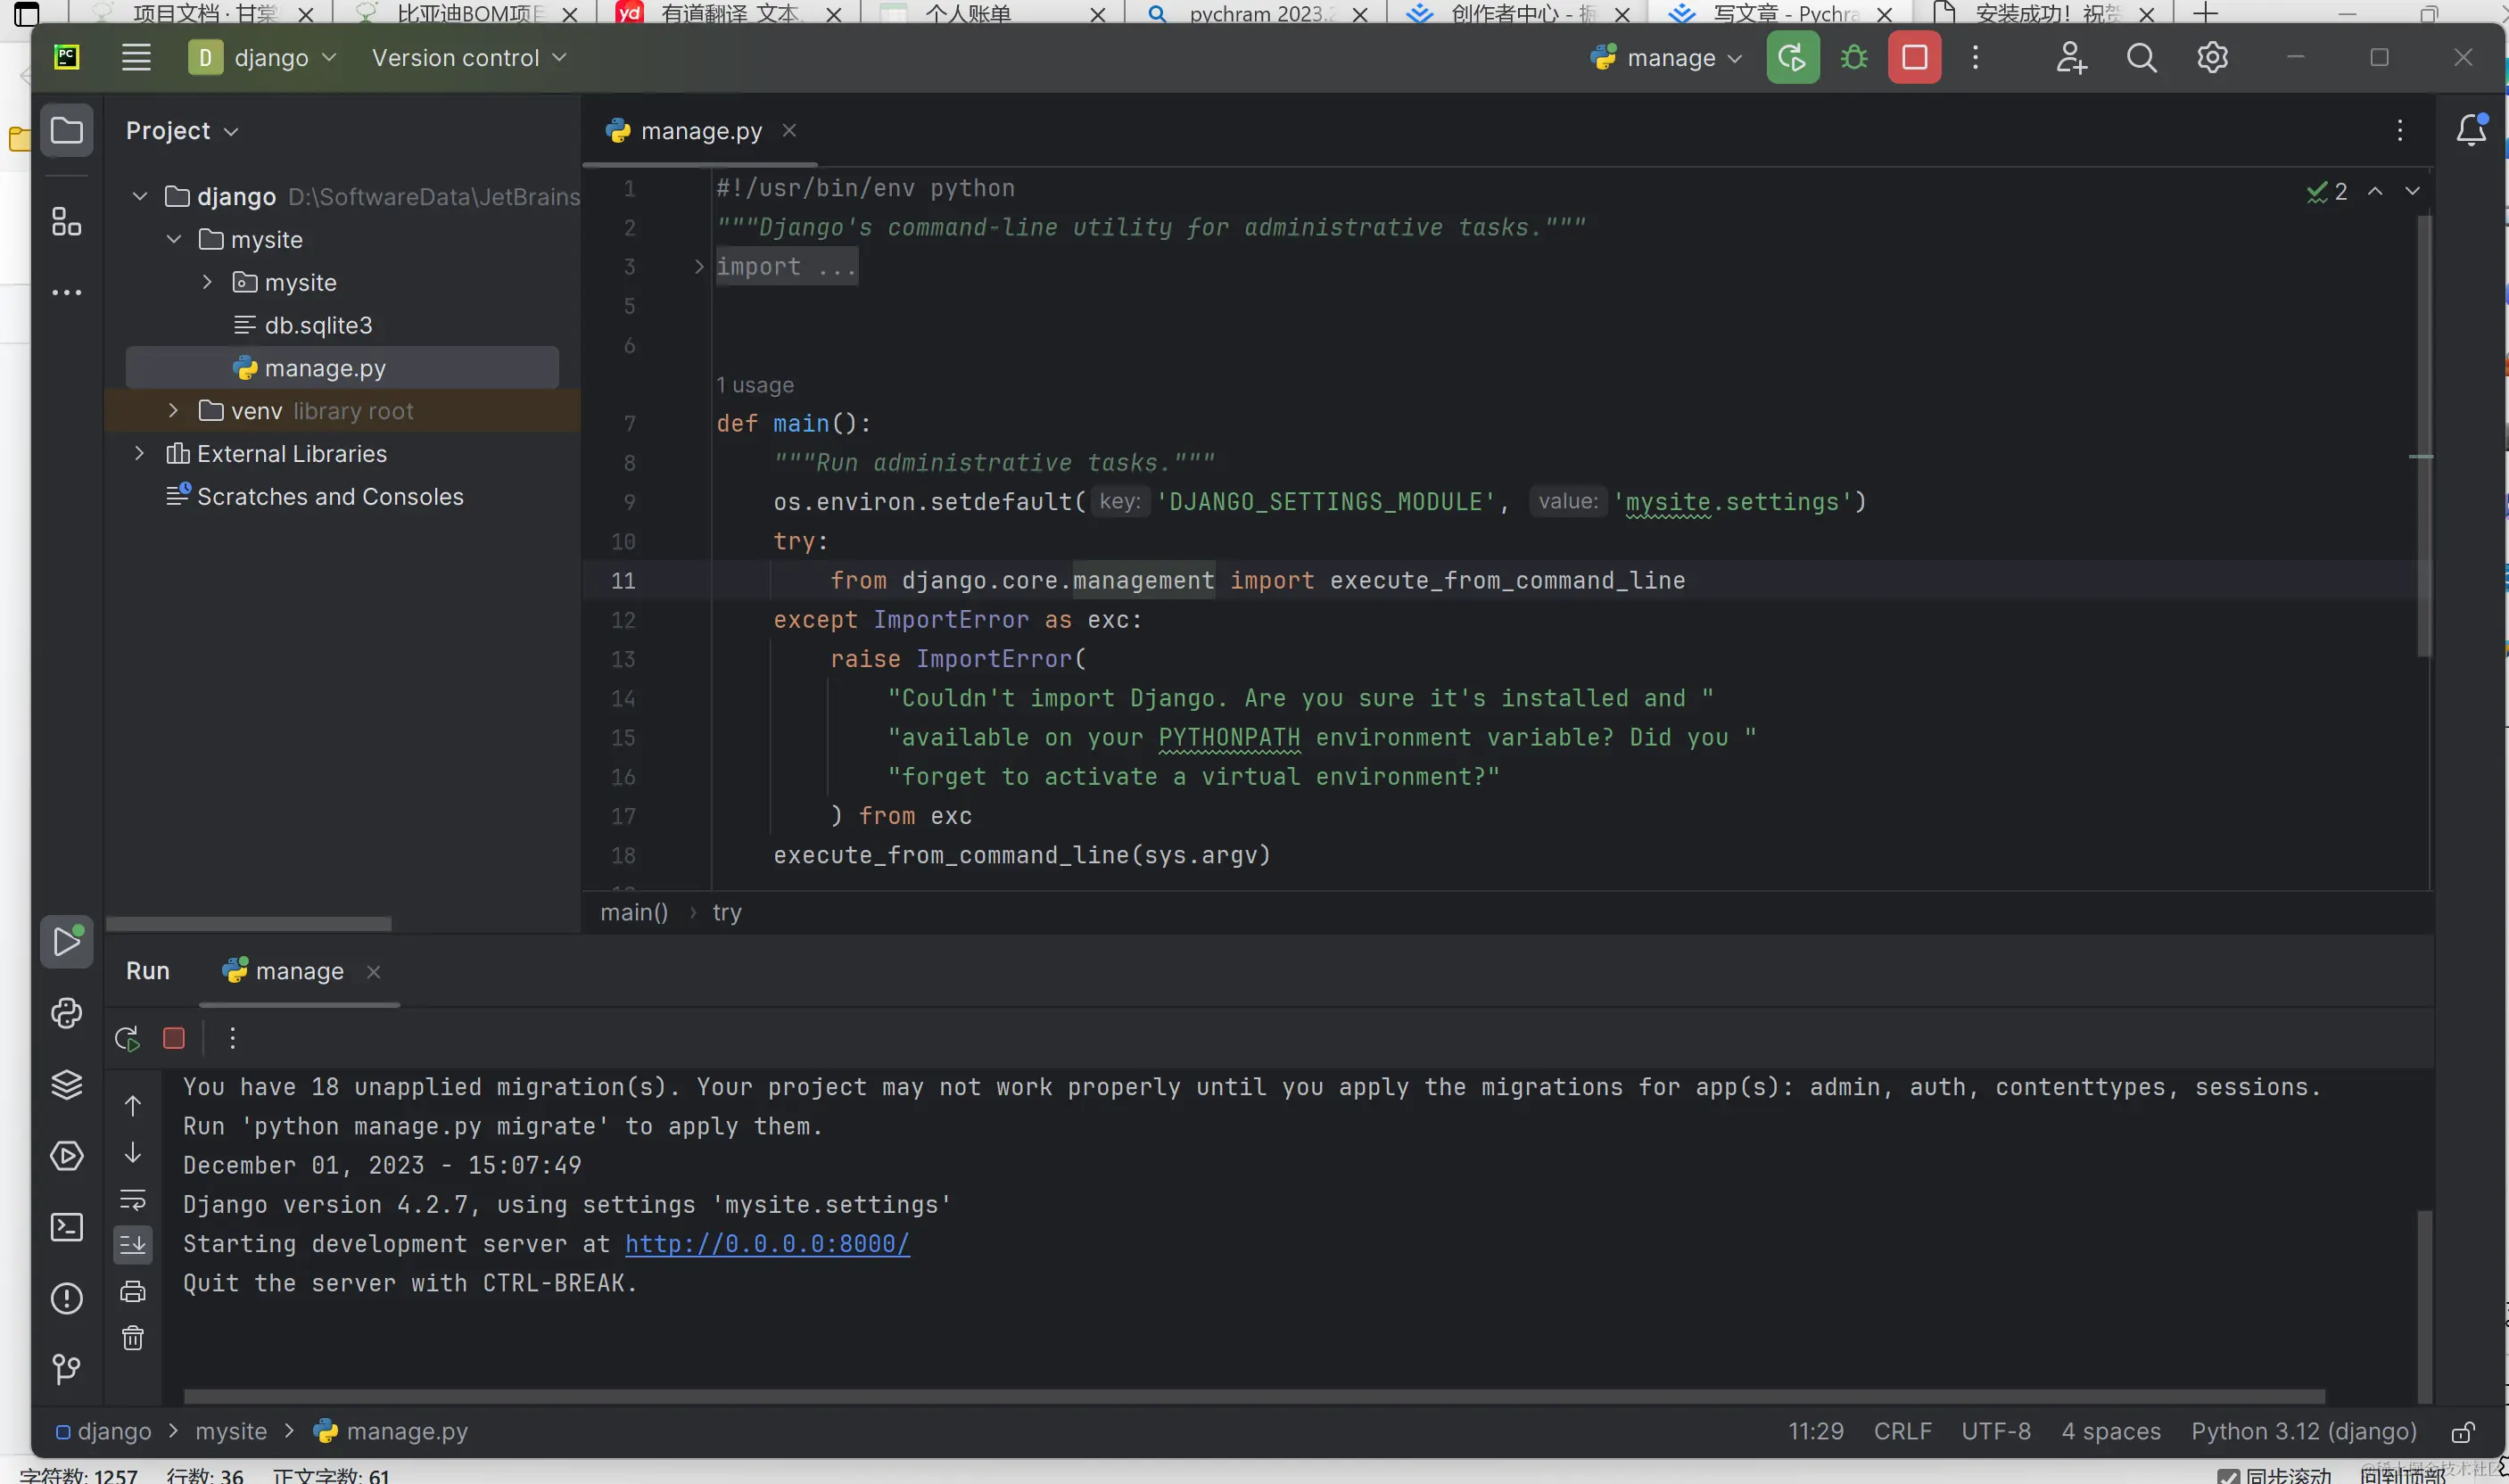Toggle soft-wrap in the Run console
This screenshot has width=2509, height=1484.
coord(133,1199)
